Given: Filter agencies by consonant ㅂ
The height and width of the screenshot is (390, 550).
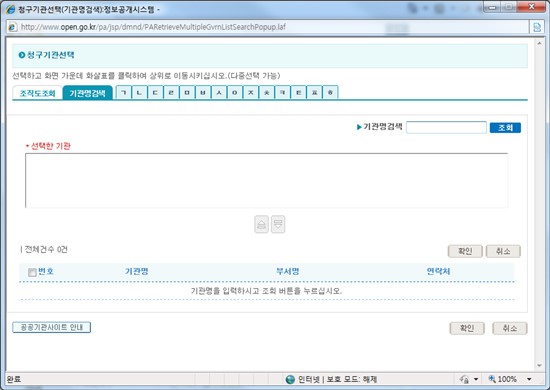Looking at the screenshot, I should (x=203, y=93).
